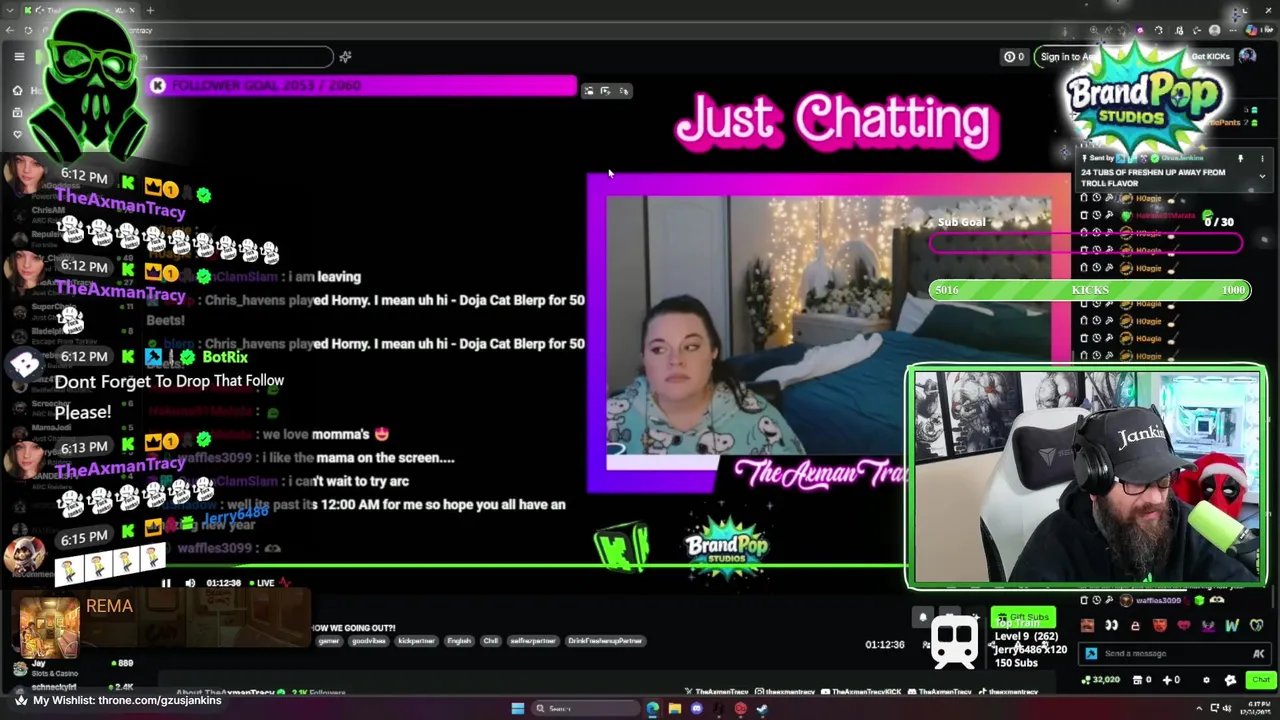The image size is (1280, 720).
Task: Click the notification bell icon below video
Action: click(923, 617)
